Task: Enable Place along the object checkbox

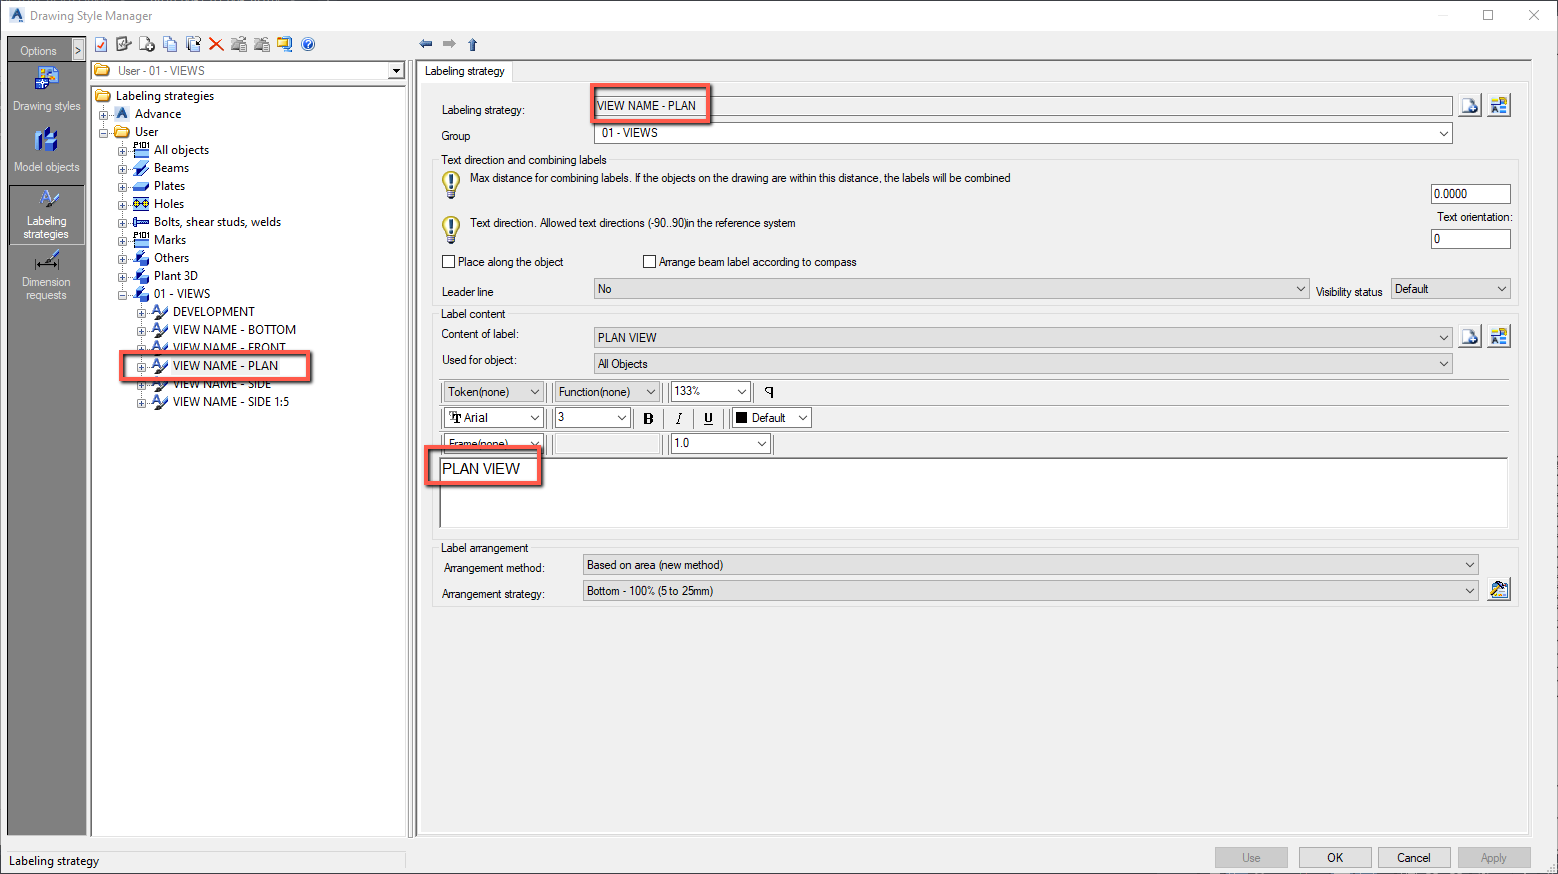Action: coord(449,262)
